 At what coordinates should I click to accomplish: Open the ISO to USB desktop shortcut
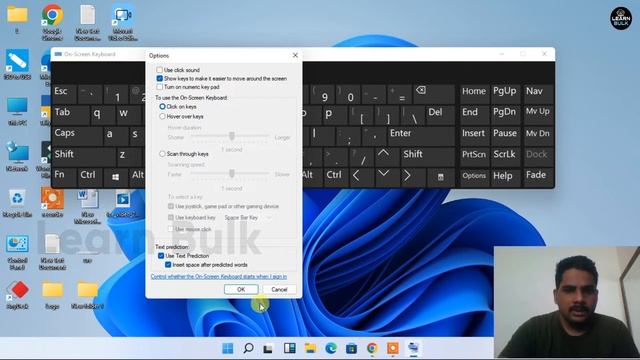coord(17,64)
